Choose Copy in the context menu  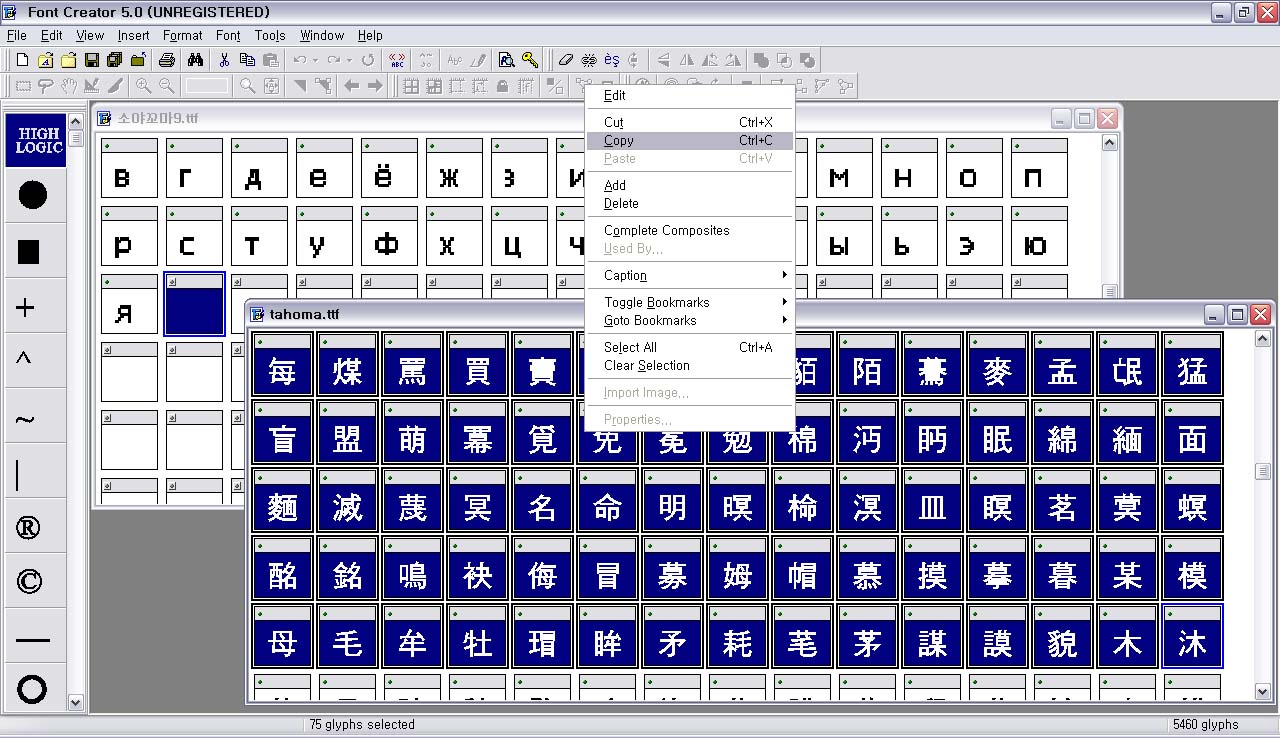click(x=689, y=141)
